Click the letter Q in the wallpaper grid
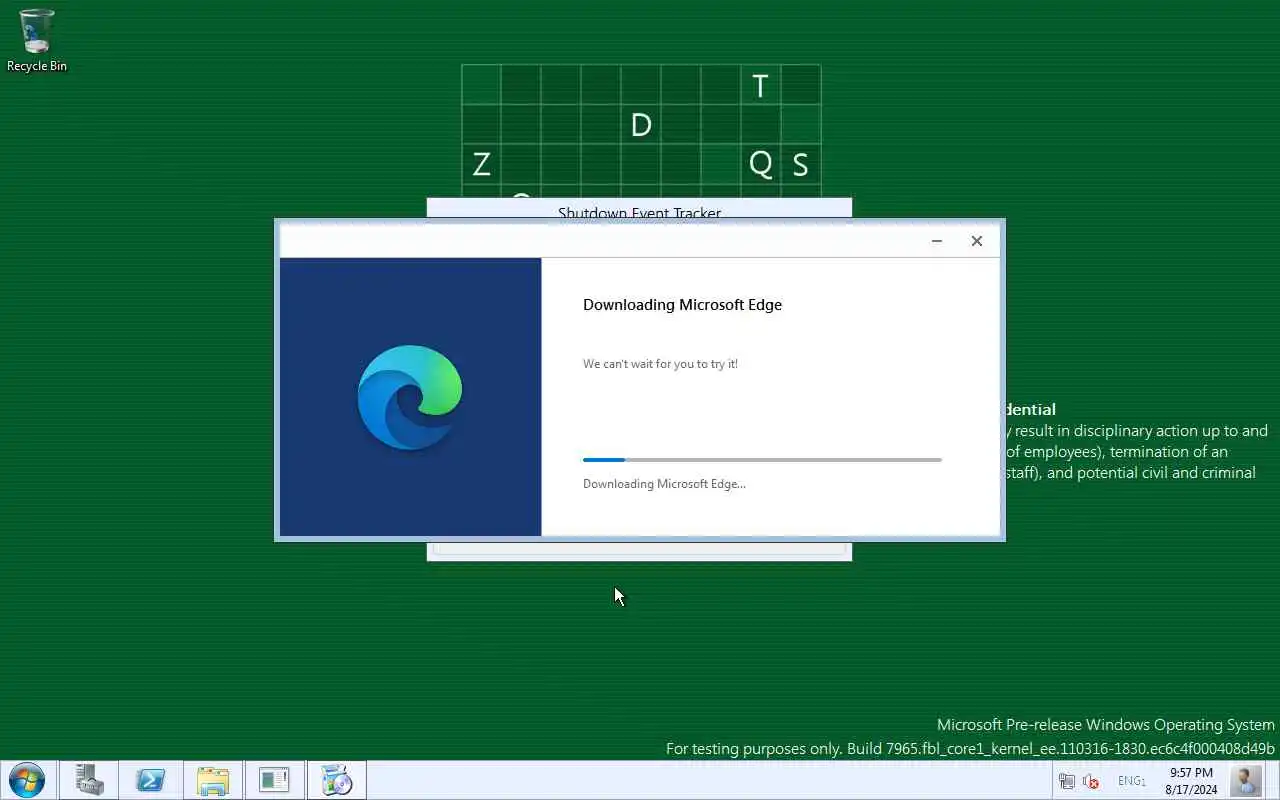The height and width of the screenshot is (800, 1280). pyautogui.click(x=760, y=164)
